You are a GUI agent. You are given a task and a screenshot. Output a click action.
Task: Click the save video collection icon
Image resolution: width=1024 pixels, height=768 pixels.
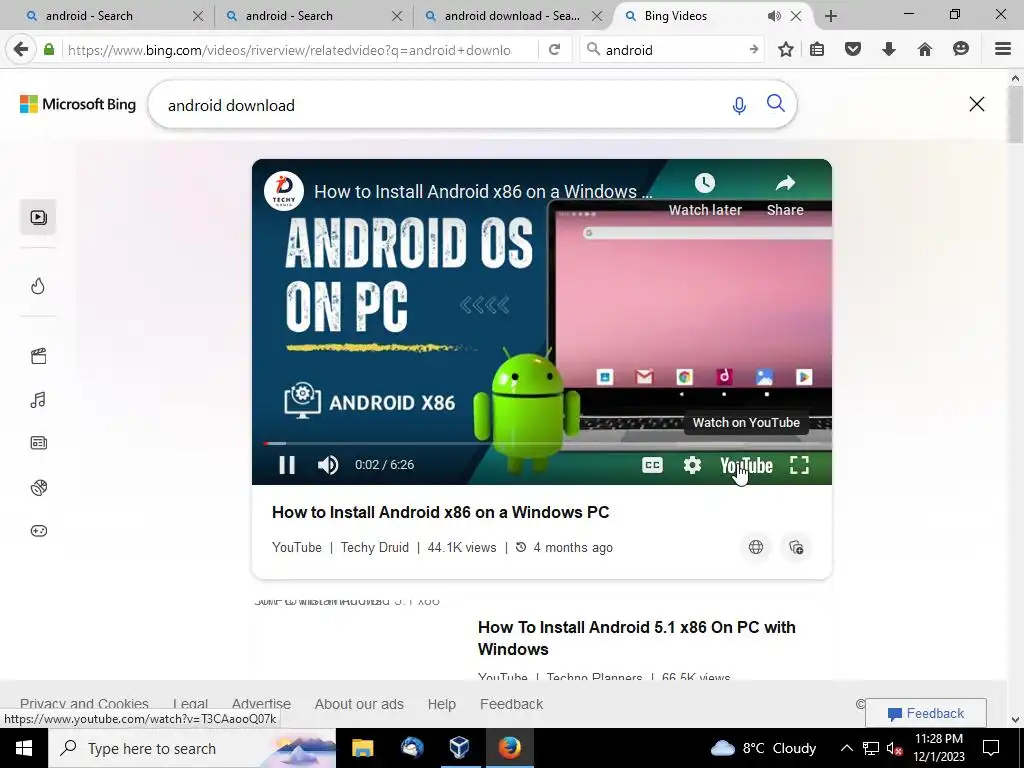click(x=795, y=547)
